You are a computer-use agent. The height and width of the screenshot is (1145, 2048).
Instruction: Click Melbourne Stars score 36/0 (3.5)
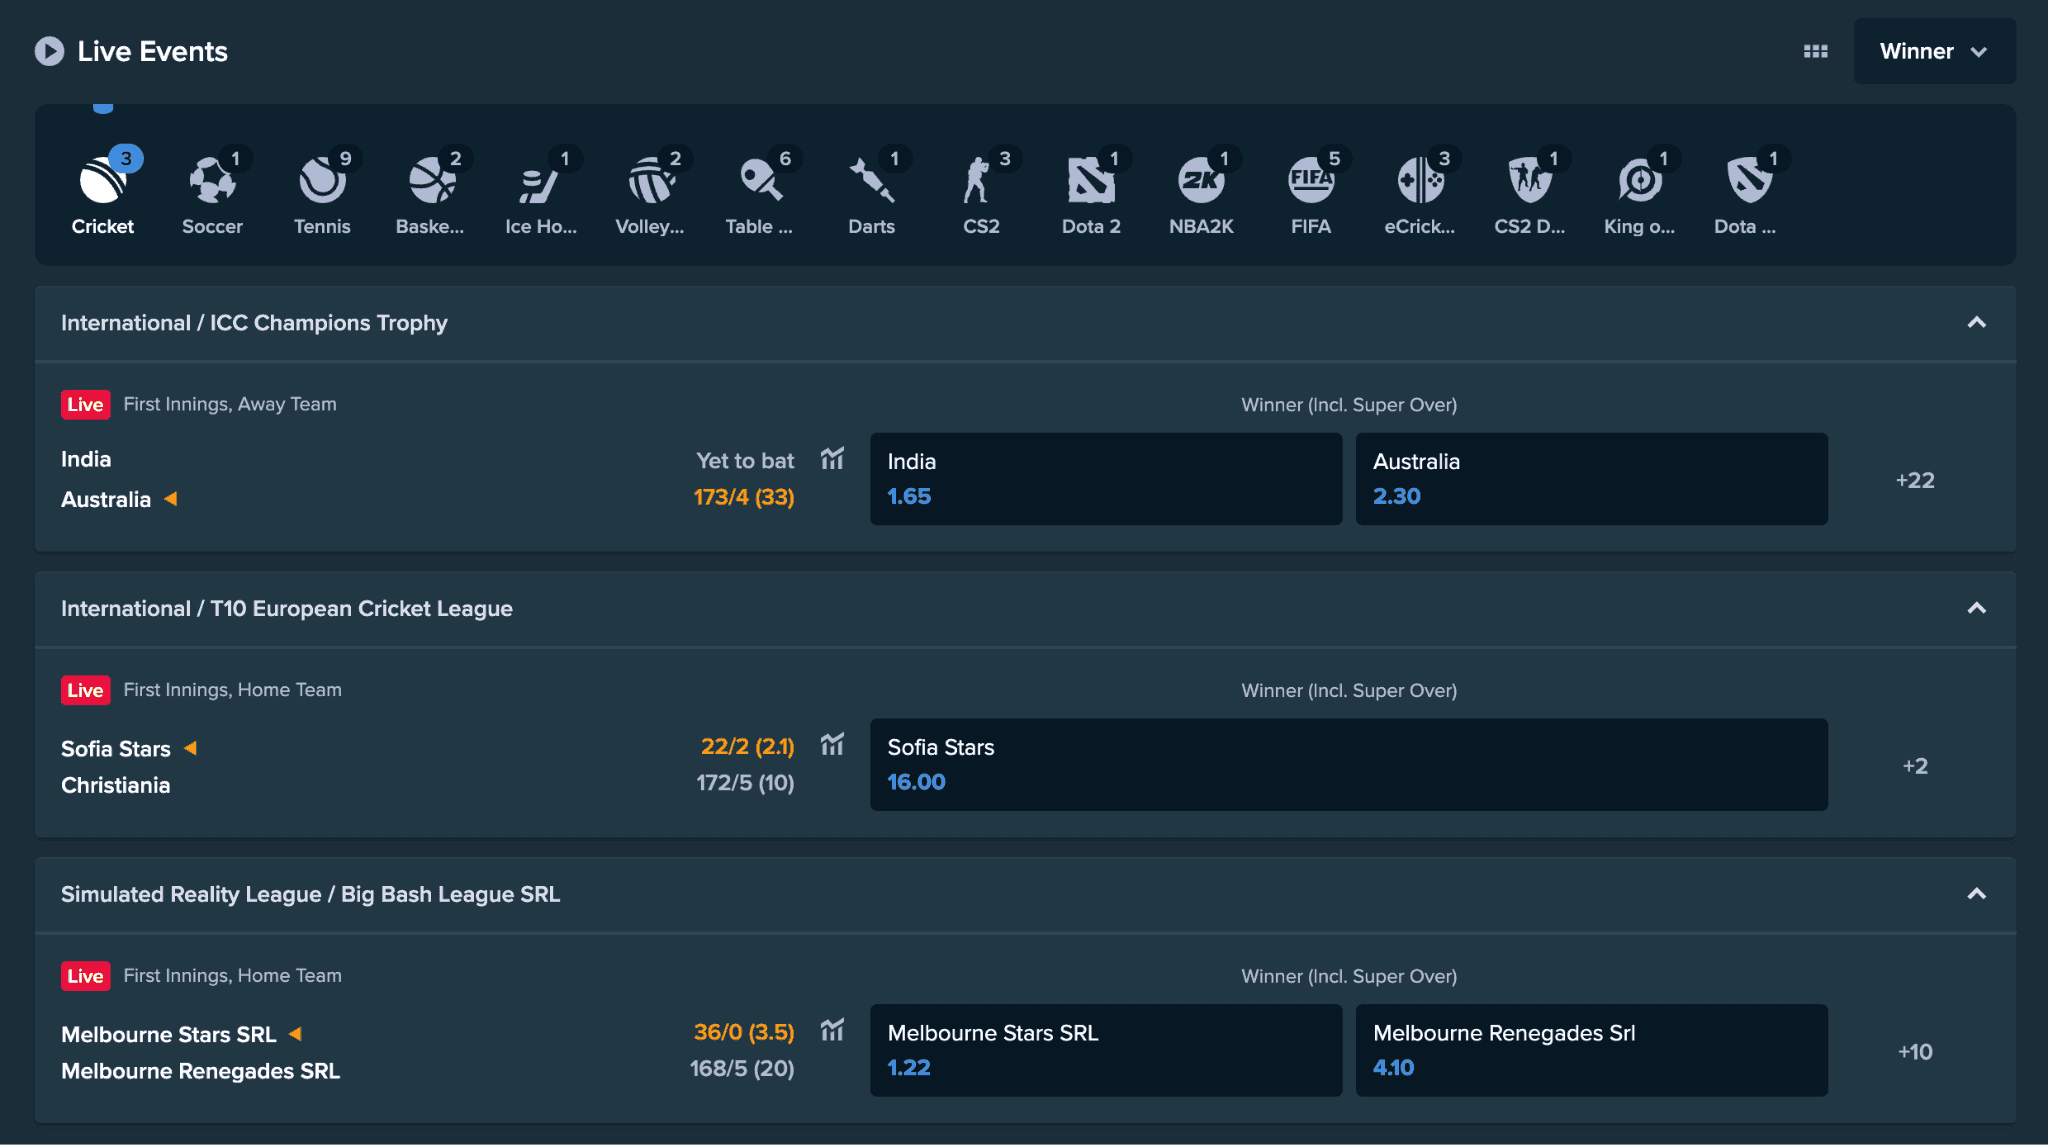click(x=744, y=1032)
